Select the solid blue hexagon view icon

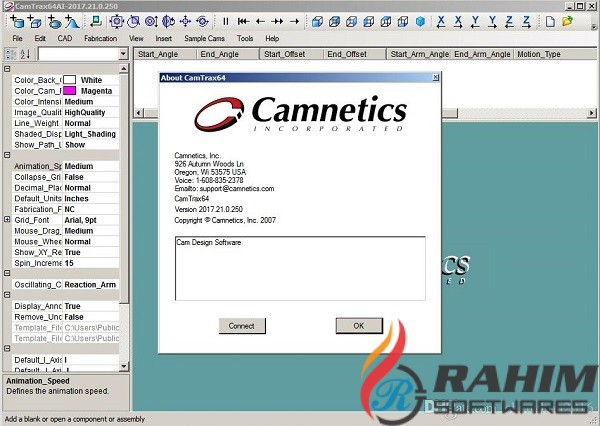420,21
